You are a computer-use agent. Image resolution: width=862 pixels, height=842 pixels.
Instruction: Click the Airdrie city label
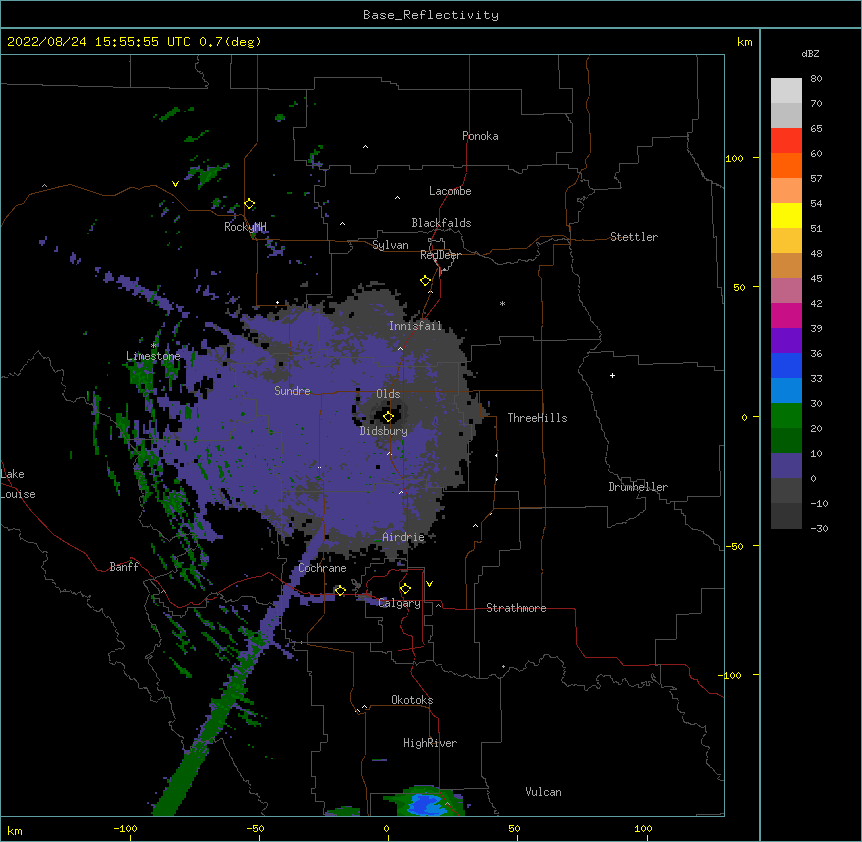pos(403,537)
